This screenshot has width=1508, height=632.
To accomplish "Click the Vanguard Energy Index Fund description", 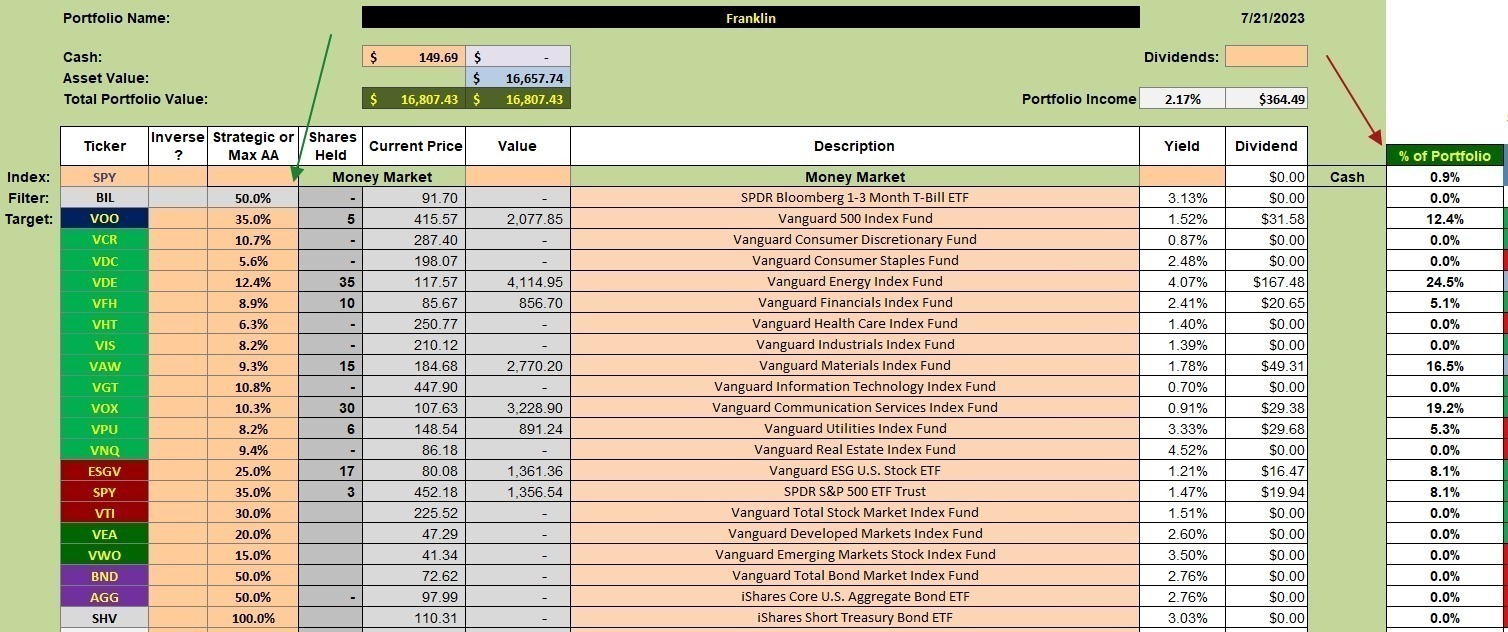I will (854, 282).
